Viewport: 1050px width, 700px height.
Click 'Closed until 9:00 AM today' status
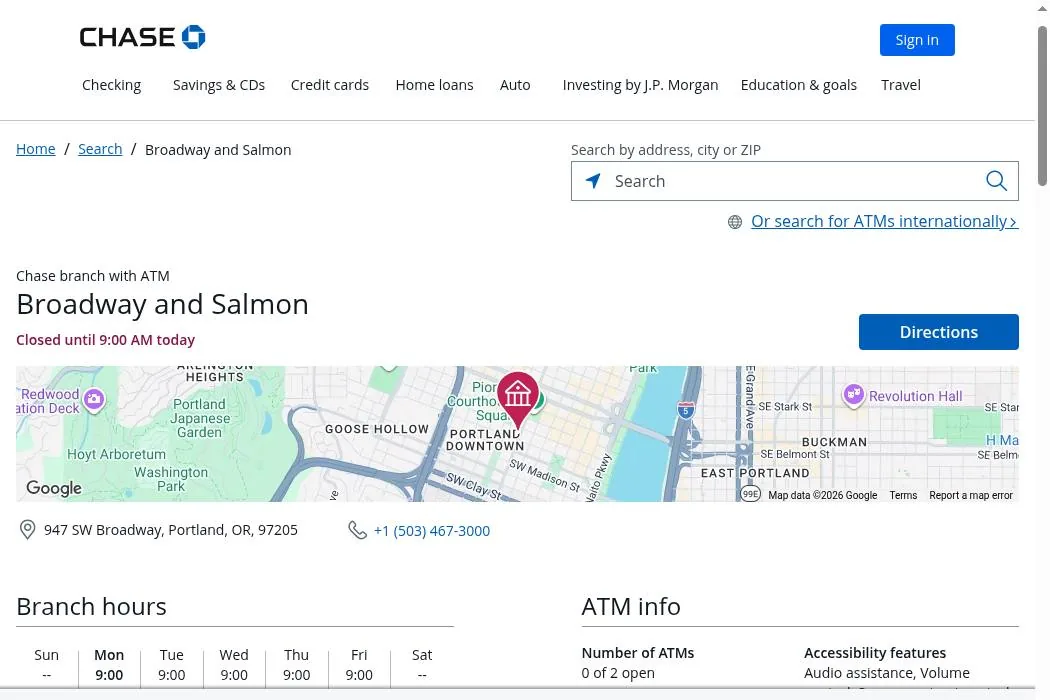tap(105, 340)
